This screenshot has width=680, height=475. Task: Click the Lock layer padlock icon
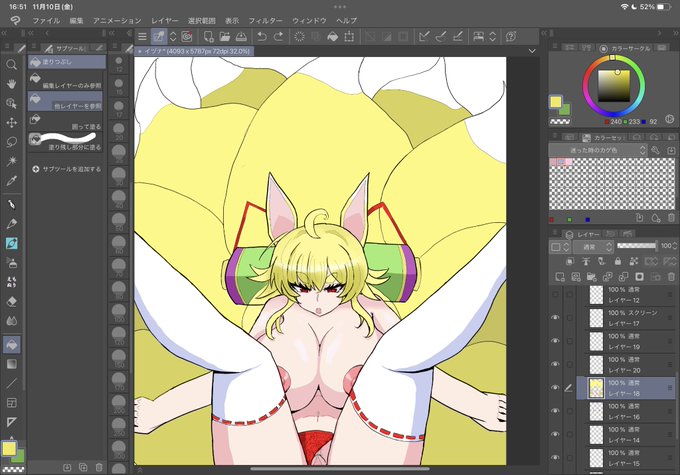[618, 261]
